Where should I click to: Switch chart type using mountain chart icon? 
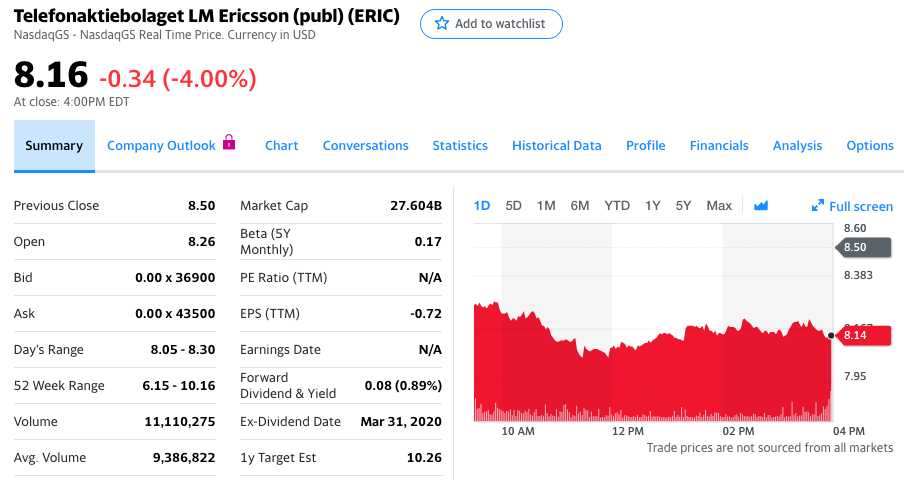761,206
